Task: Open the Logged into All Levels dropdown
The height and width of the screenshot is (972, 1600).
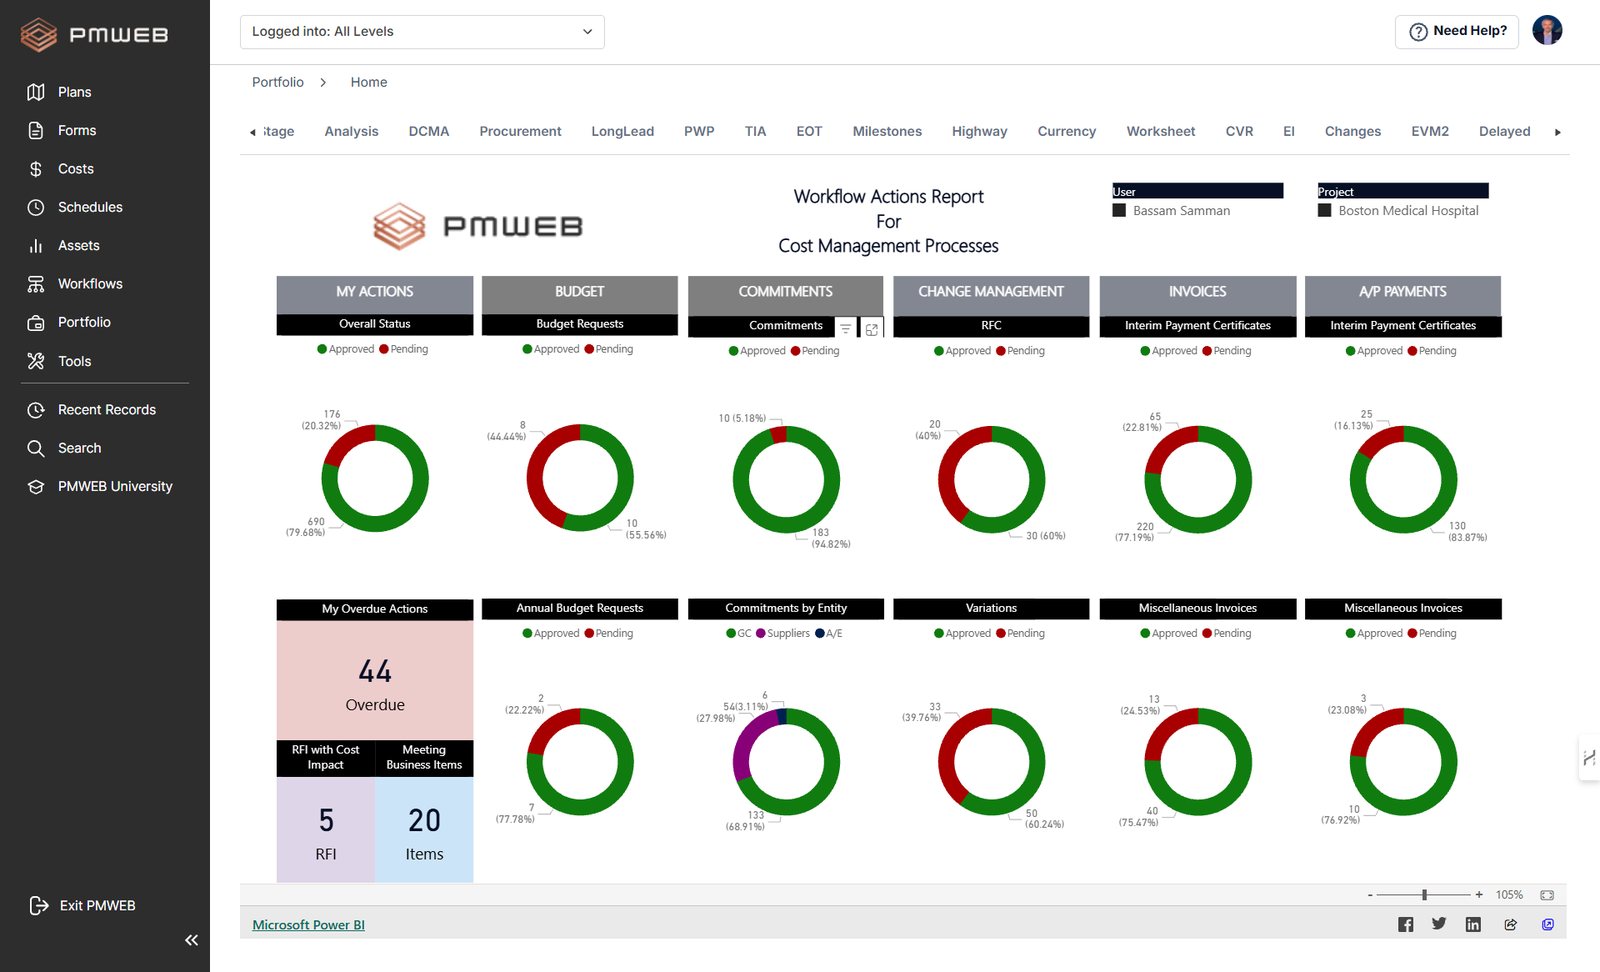Action: [x=422, y=32]
